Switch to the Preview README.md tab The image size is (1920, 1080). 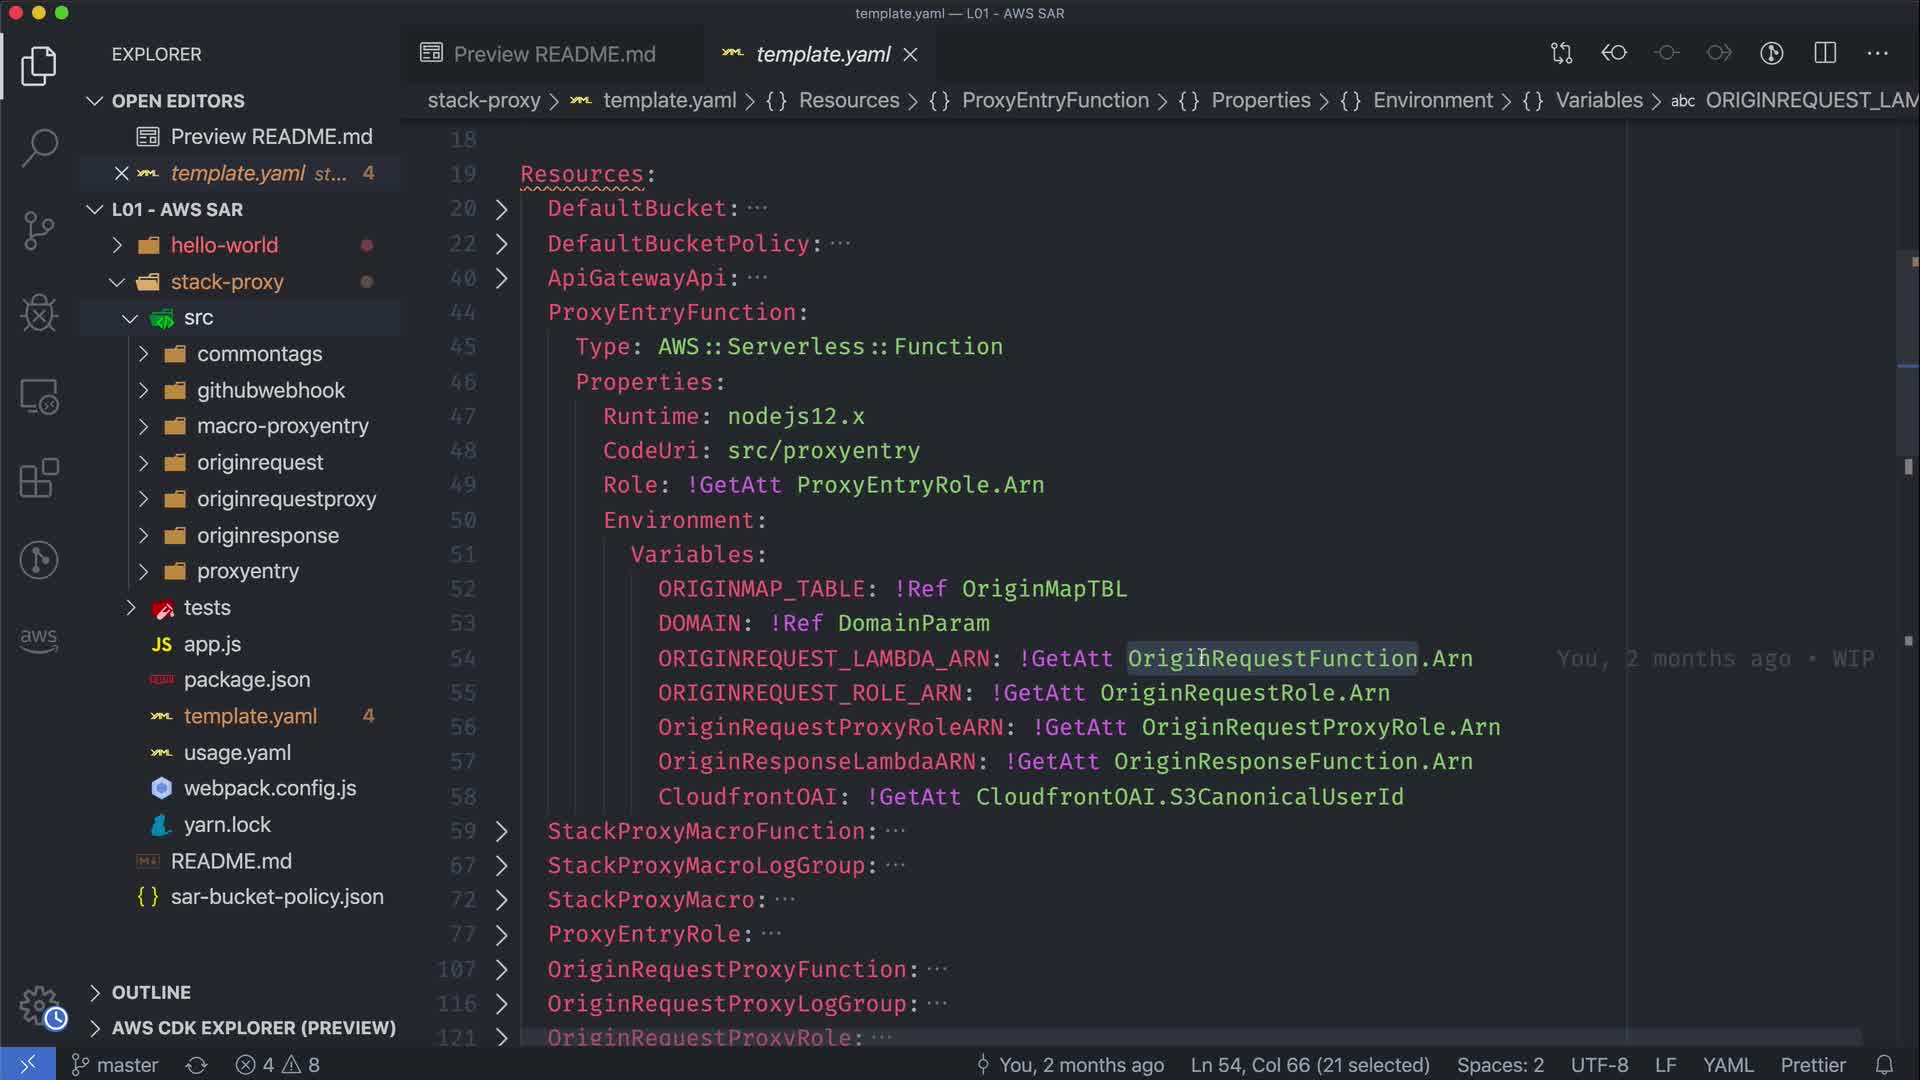point(553,54)
